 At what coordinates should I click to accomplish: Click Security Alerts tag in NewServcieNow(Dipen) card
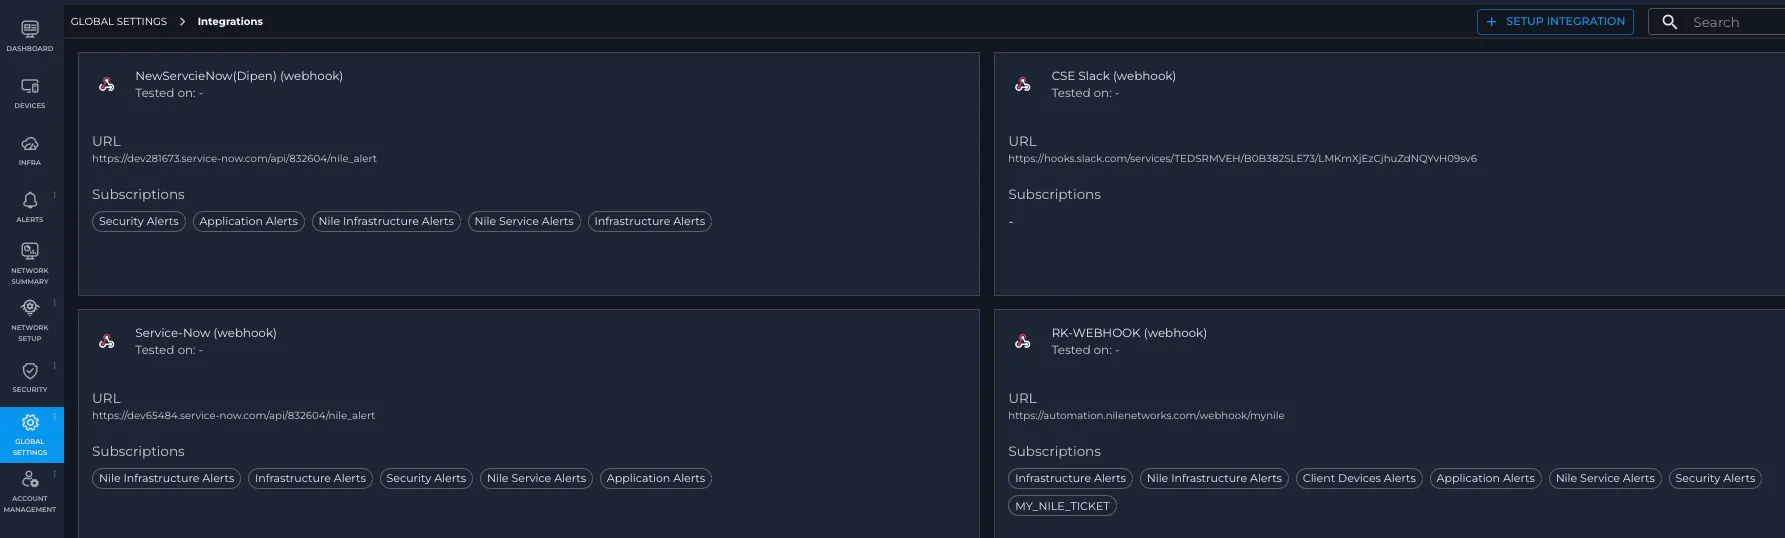point(139,221)
